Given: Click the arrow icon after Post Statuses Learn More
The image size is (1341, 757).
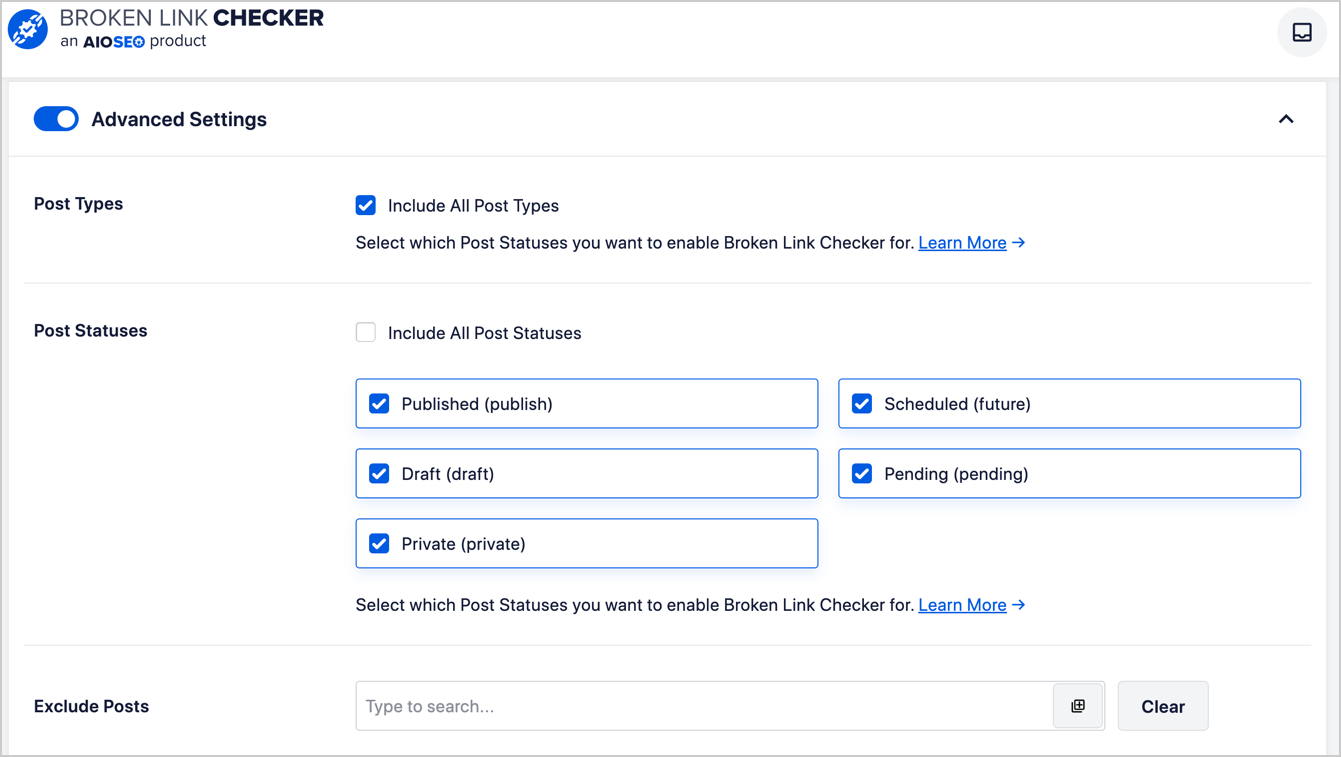Looking at the screenshot, I should [1019, 605].
